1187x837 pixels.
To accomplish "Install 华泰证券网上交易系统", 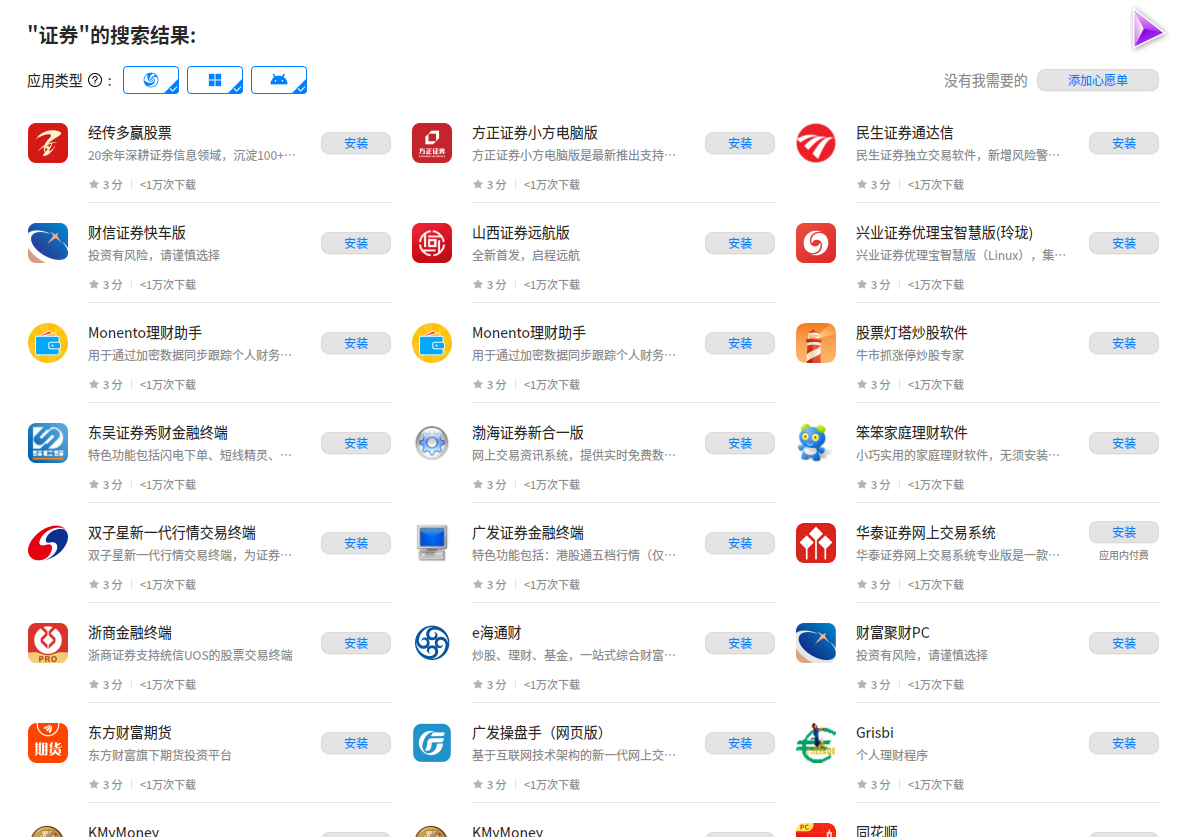I will point(1124,532).
